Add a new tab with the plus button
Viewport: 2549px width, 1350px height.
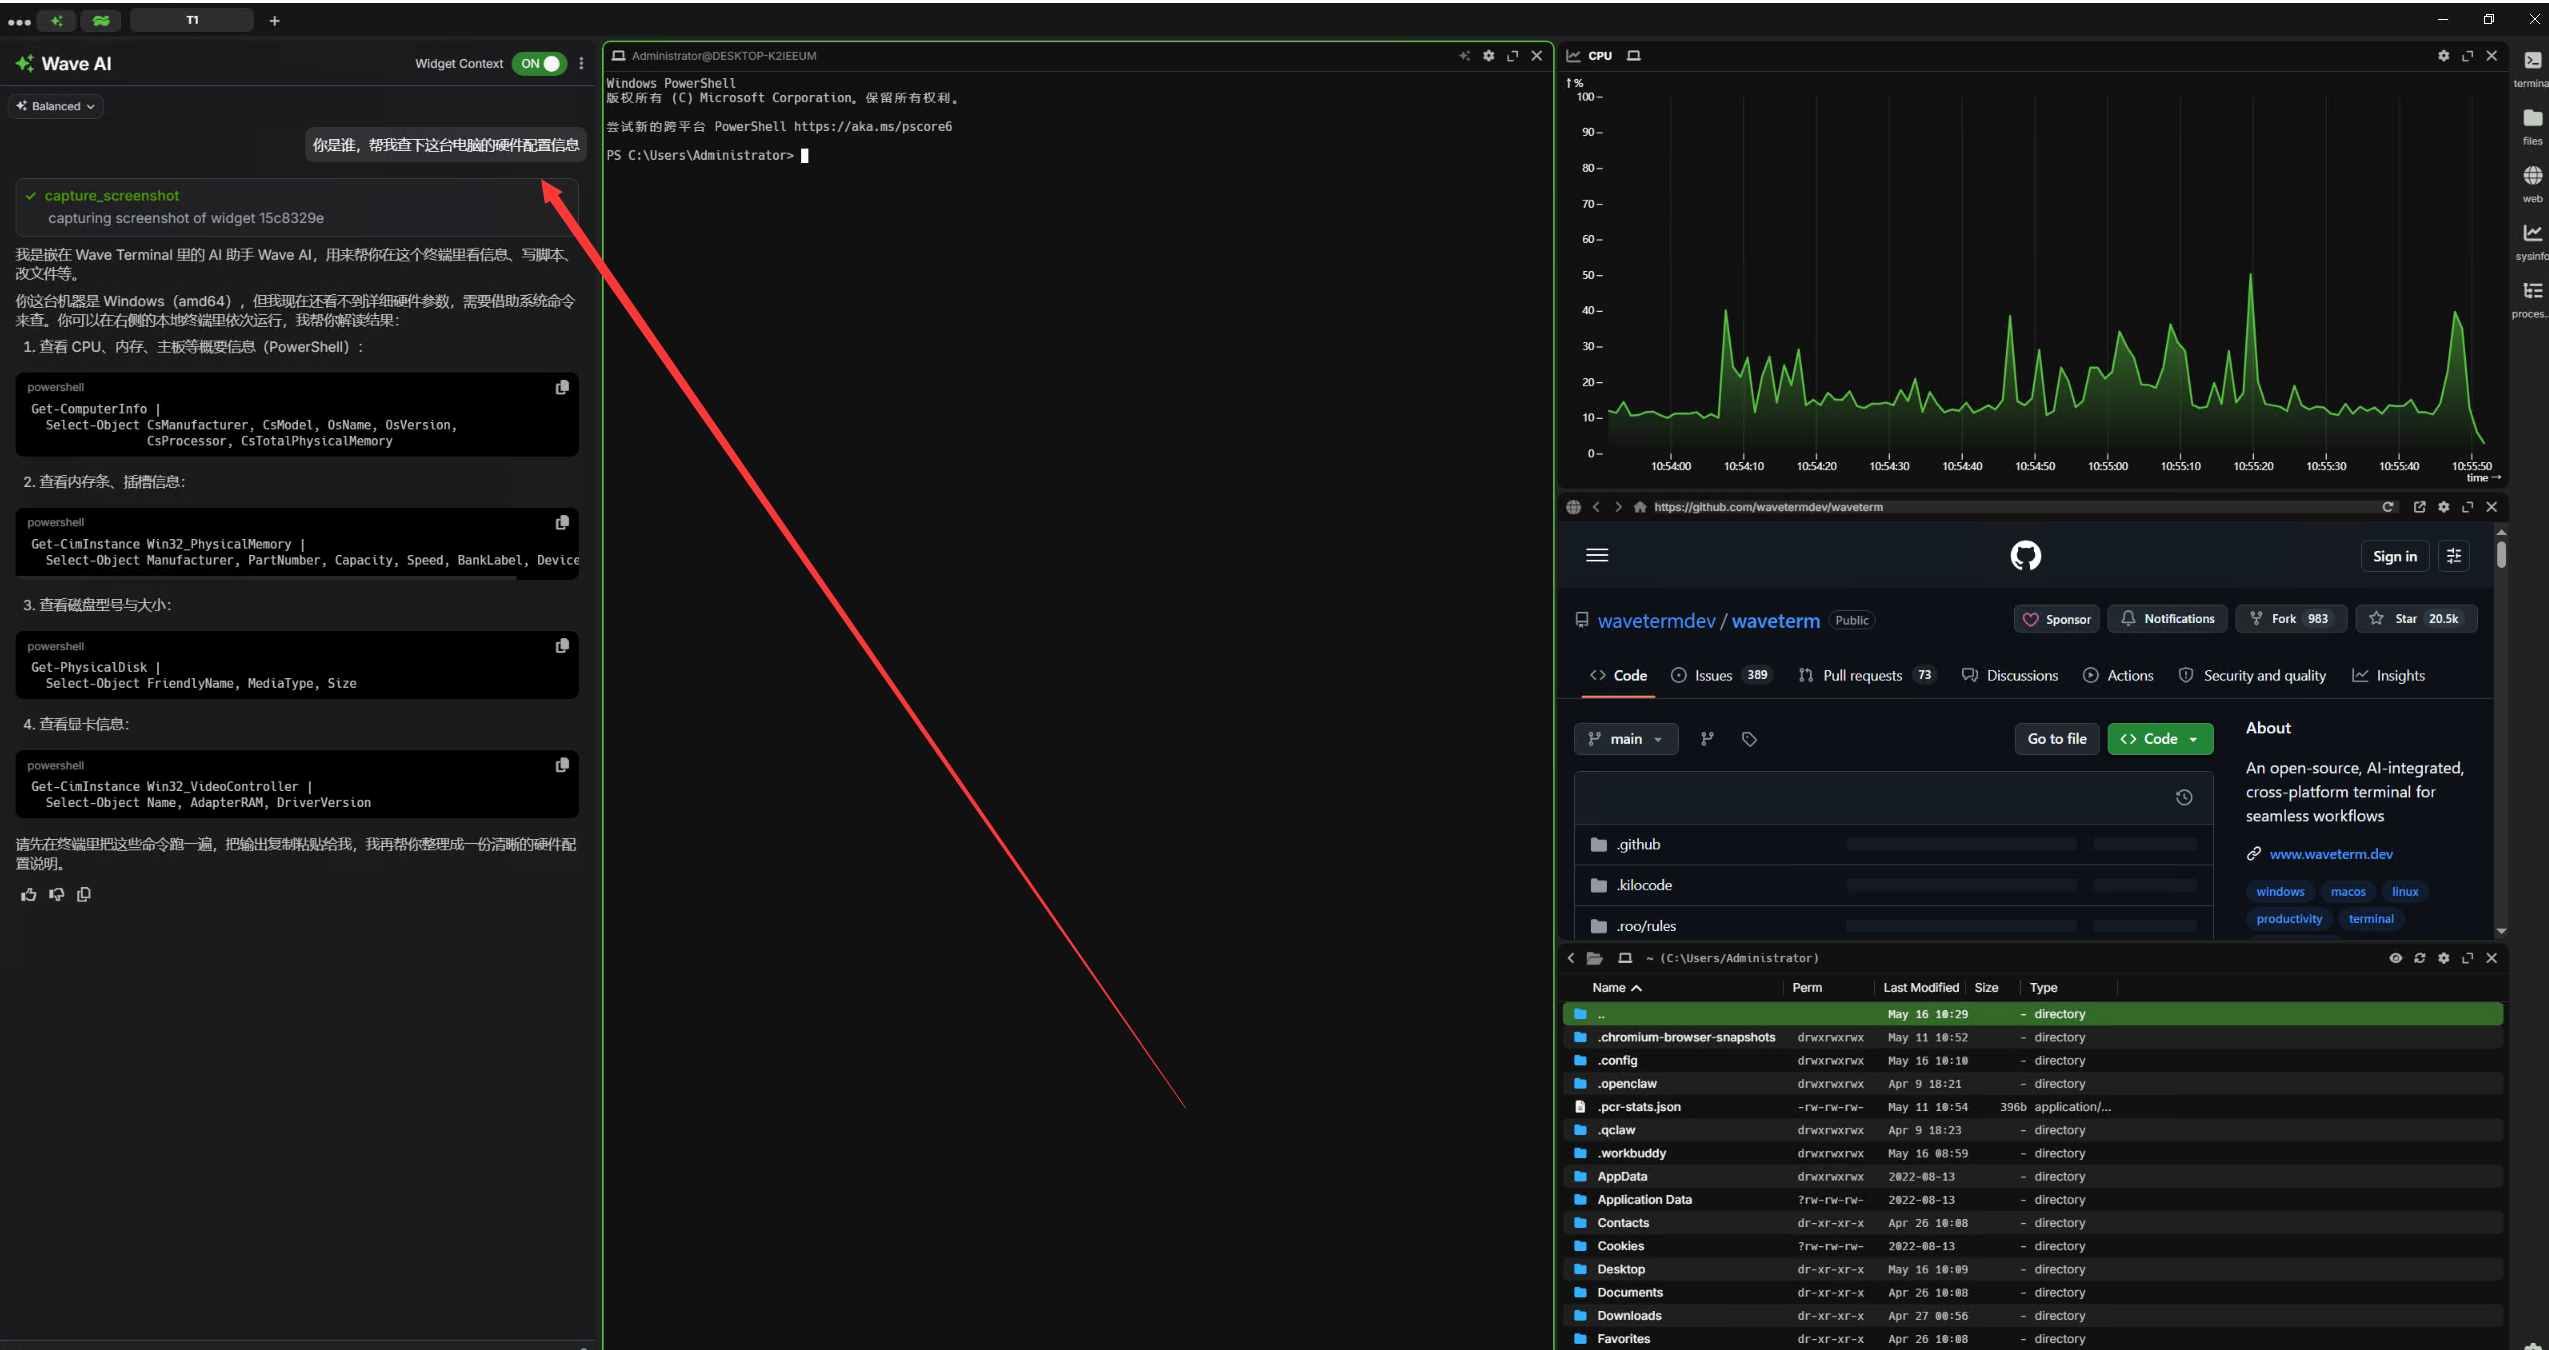(x=274, y=20)
